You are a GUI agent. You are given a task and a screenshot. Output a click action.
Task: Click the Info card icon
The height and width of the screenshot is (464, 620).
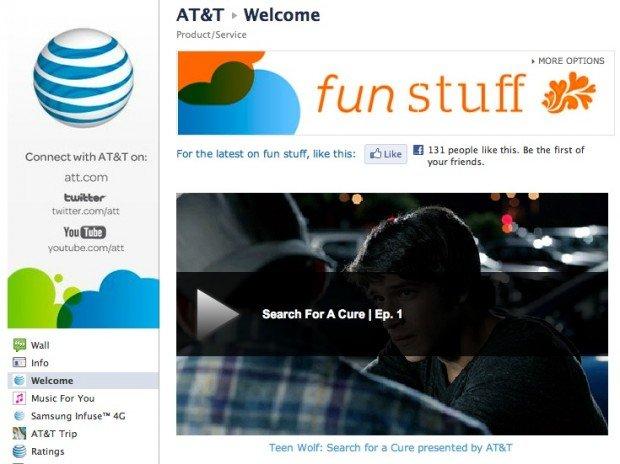pyautogui.click(x=19, y=362)
